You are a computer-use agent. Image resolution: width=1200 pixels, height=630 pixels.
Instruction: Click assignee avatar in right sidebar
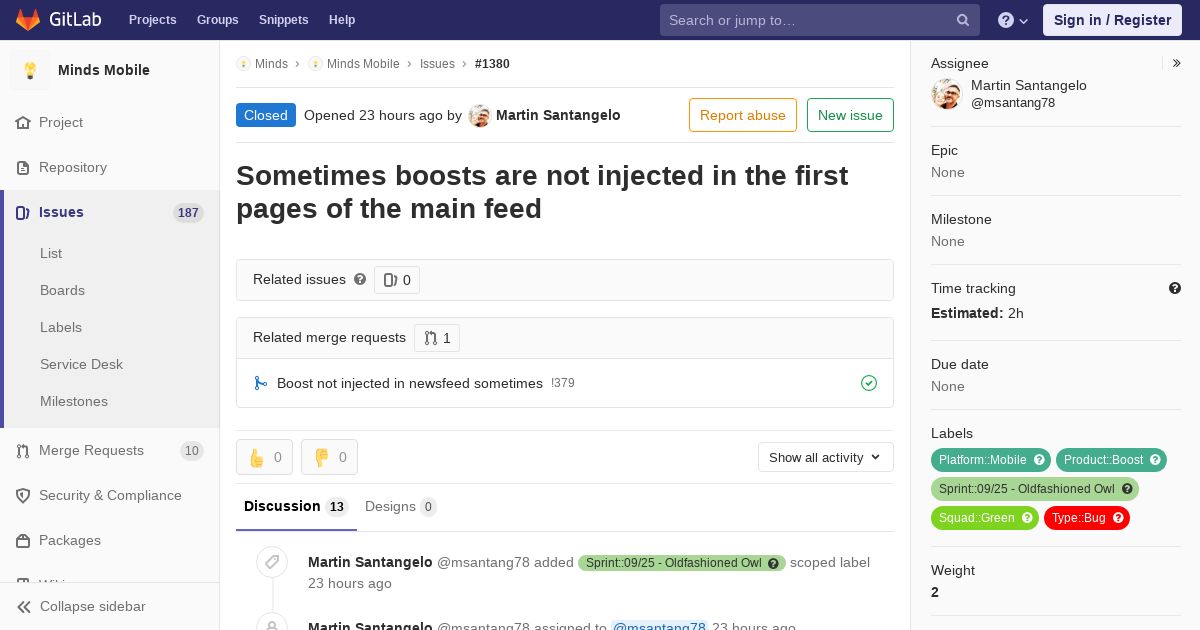coord(946,94)
